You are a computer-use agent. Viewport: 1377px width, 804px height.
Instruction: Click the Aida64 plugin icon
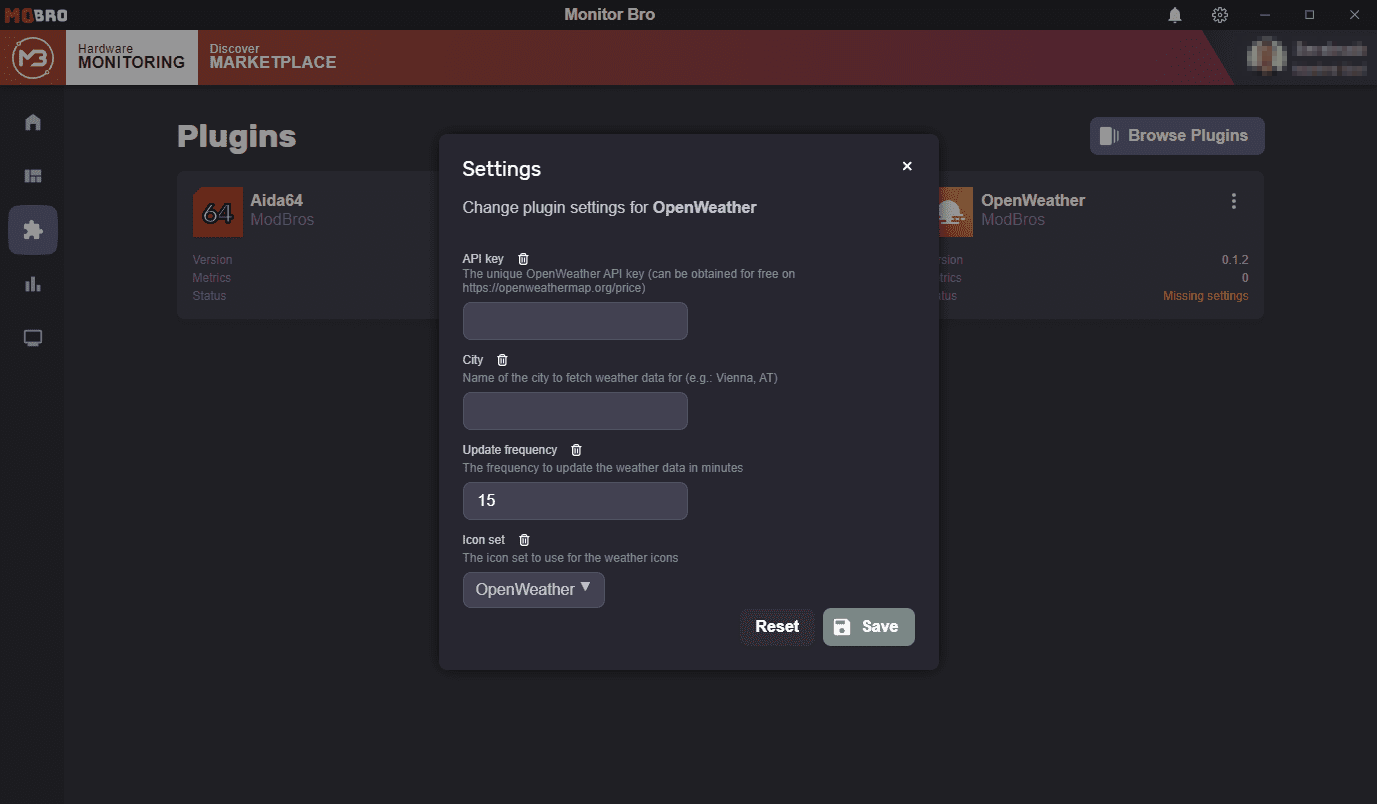(218, 212)
